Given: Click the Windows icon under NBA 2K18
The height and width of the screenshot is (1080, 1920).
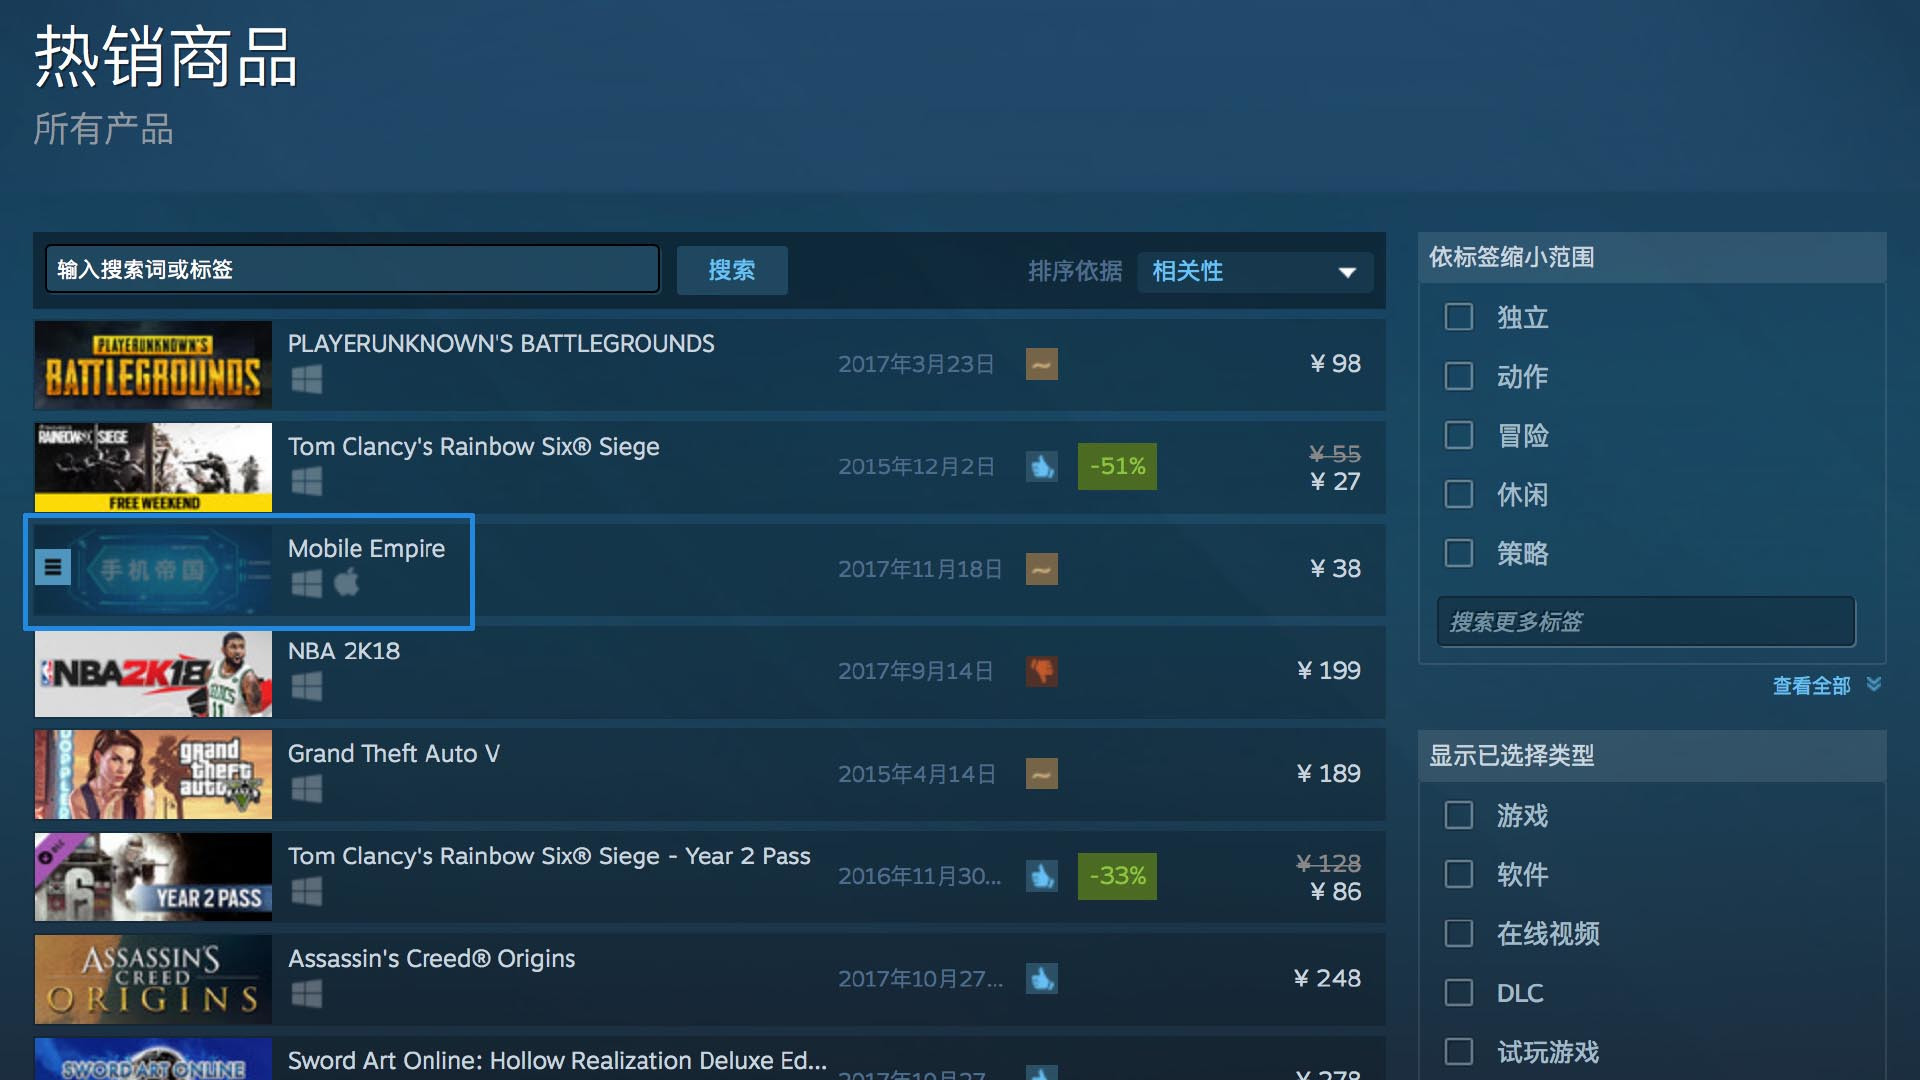Looking at the screenshot, I should [x=307, y=687].
